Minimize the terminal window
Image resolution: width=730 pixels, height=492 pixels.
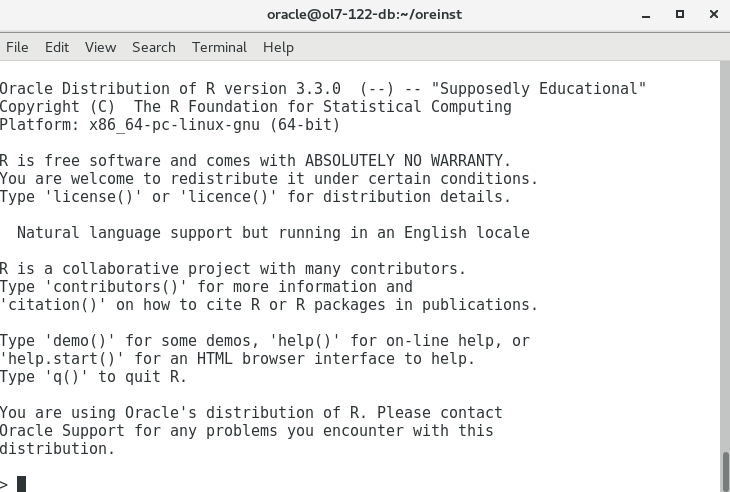[646, 15]
